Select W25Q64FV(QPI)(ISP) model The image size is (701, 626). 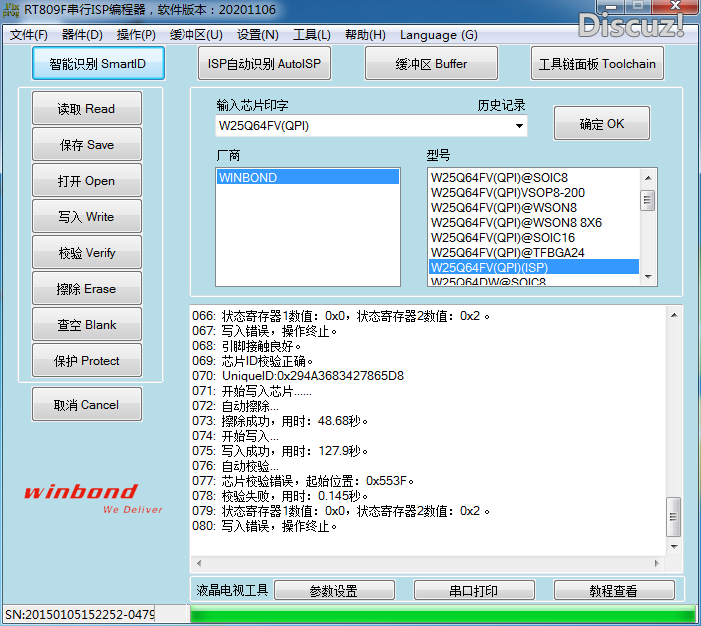(534, 267)
